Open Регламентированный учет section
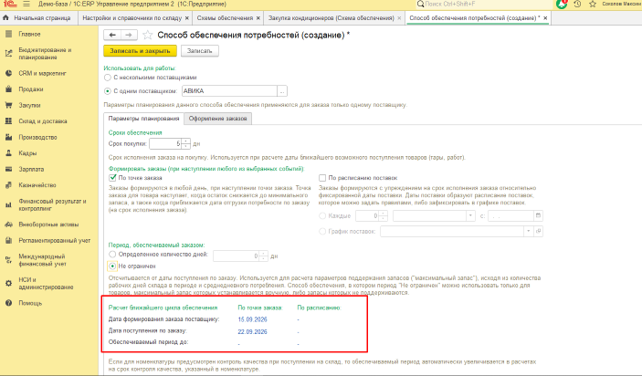Image resolution: width=642 pixels, height=376 pixels. pos(54,240)
